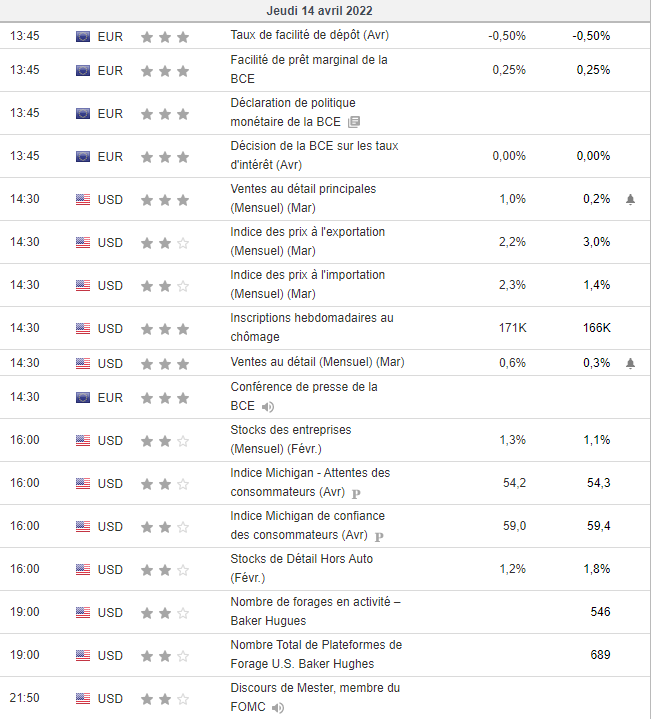Click the alert bell for Ventes au détail (Mensuel)
Viewport: 654px width, 719px height.
pyautogui.click(x=630, y=363)
